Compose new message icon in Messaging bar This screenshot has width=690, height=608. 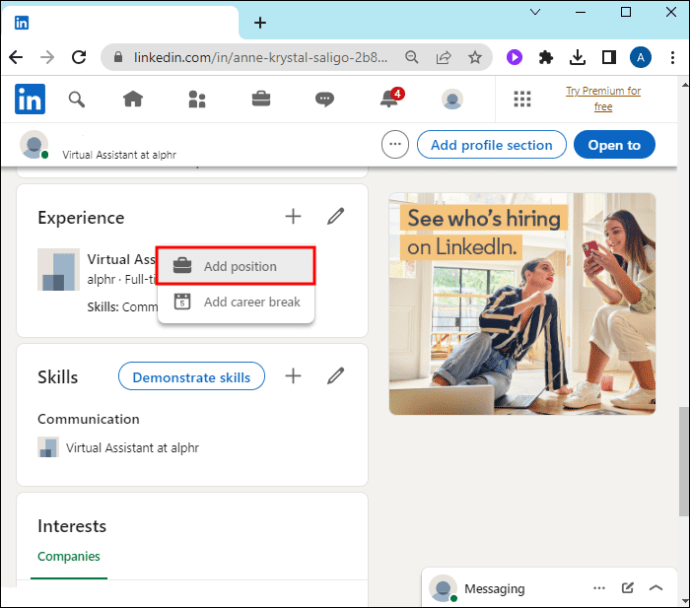[628, 588]
